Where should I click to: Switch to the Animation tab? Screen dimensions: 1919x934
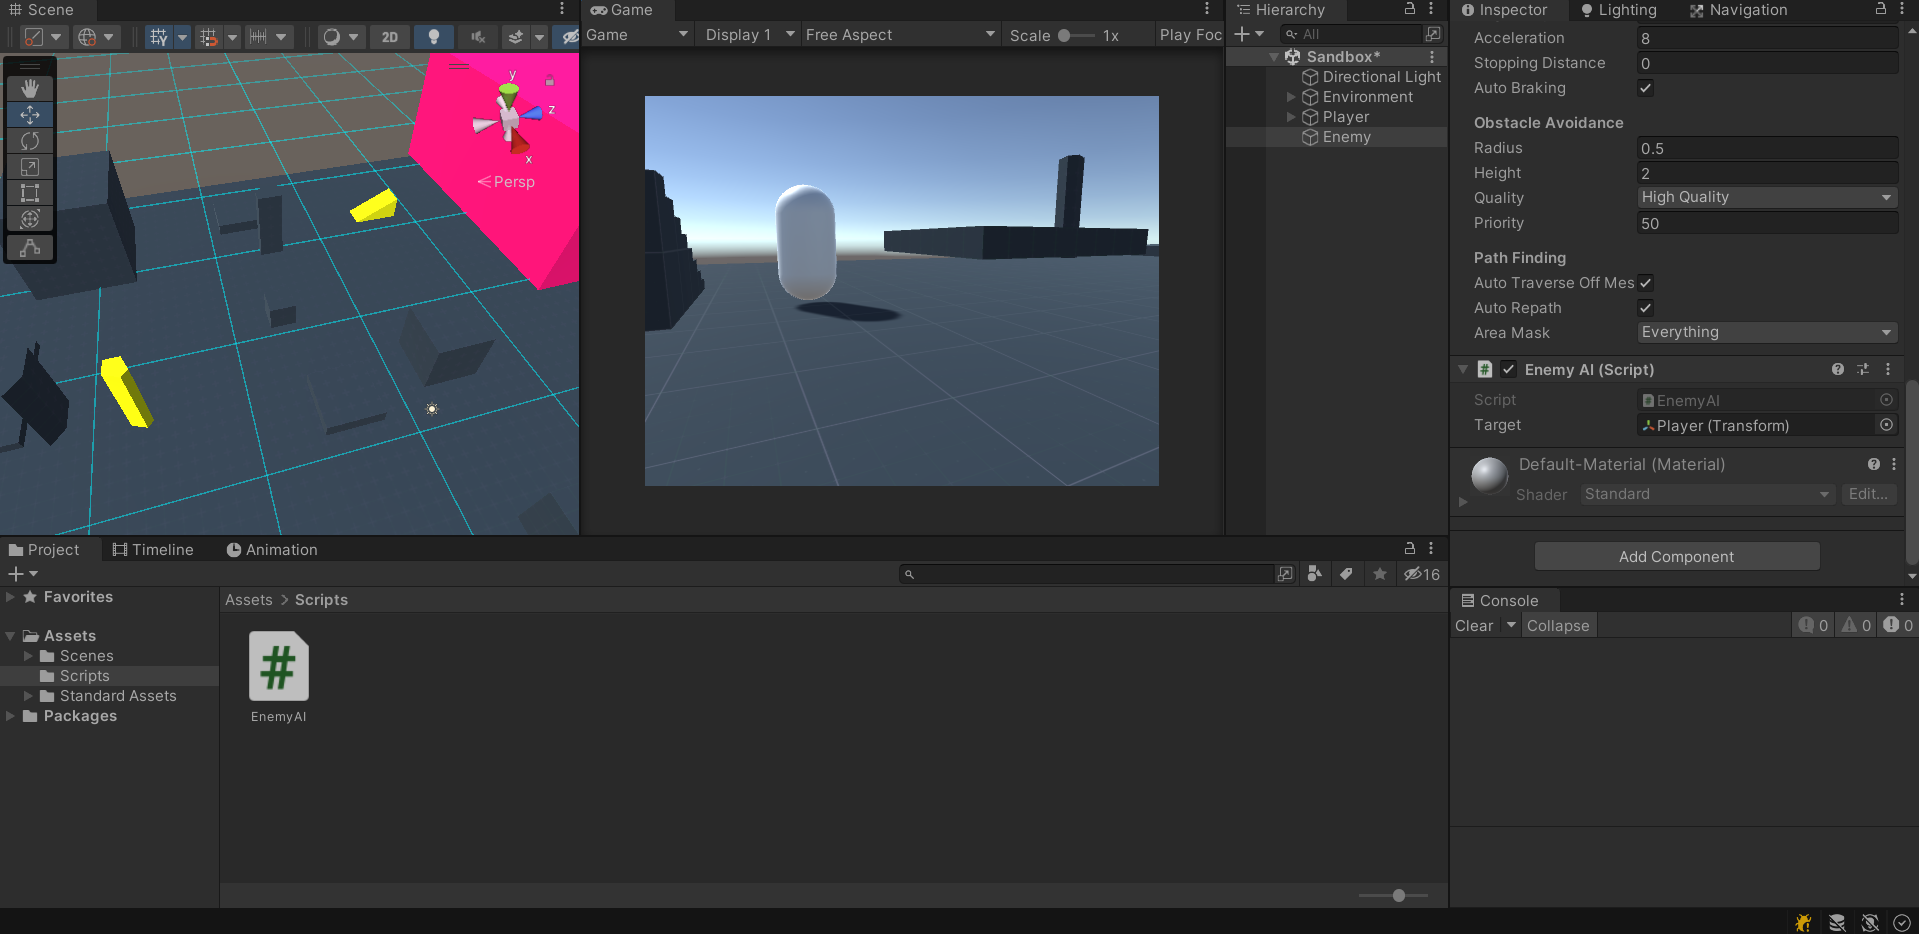coord(272,550)
